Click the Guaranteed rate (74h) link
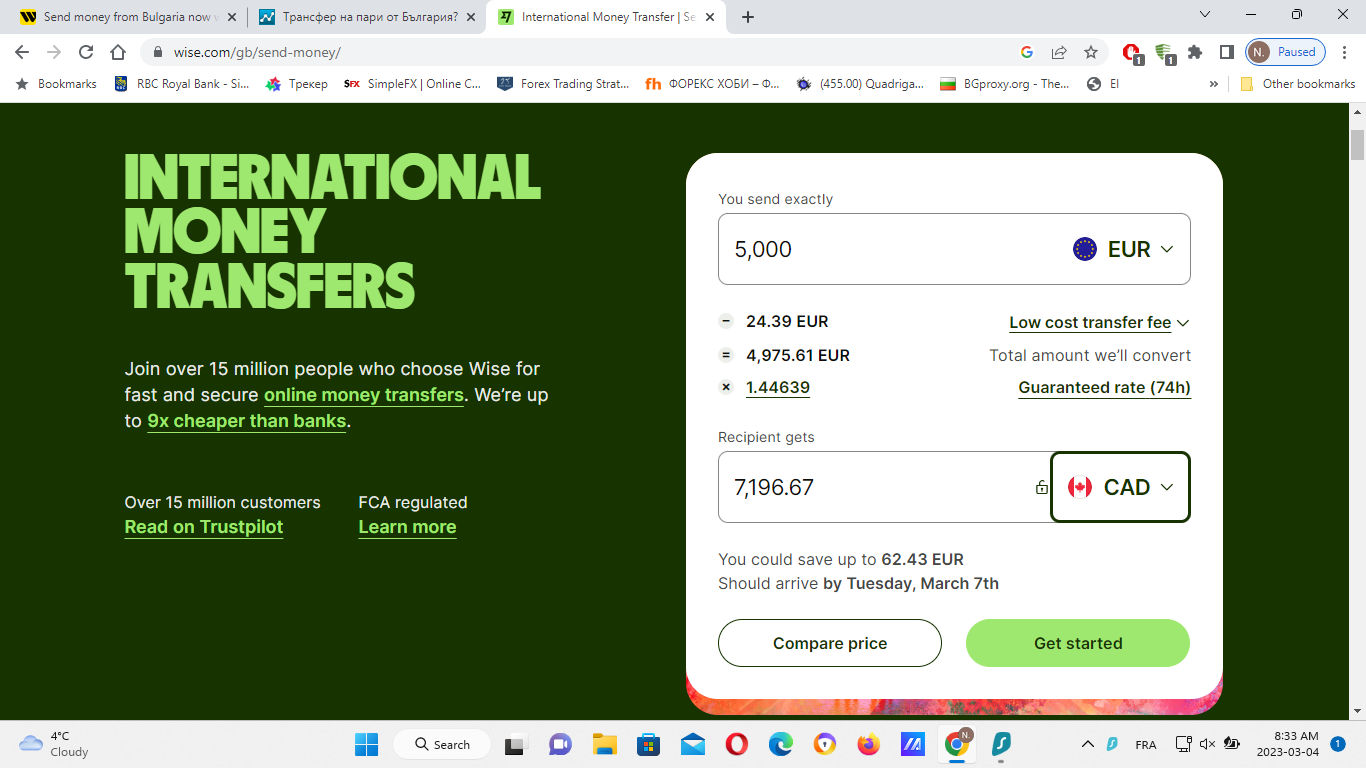 tap(1104, 388)
